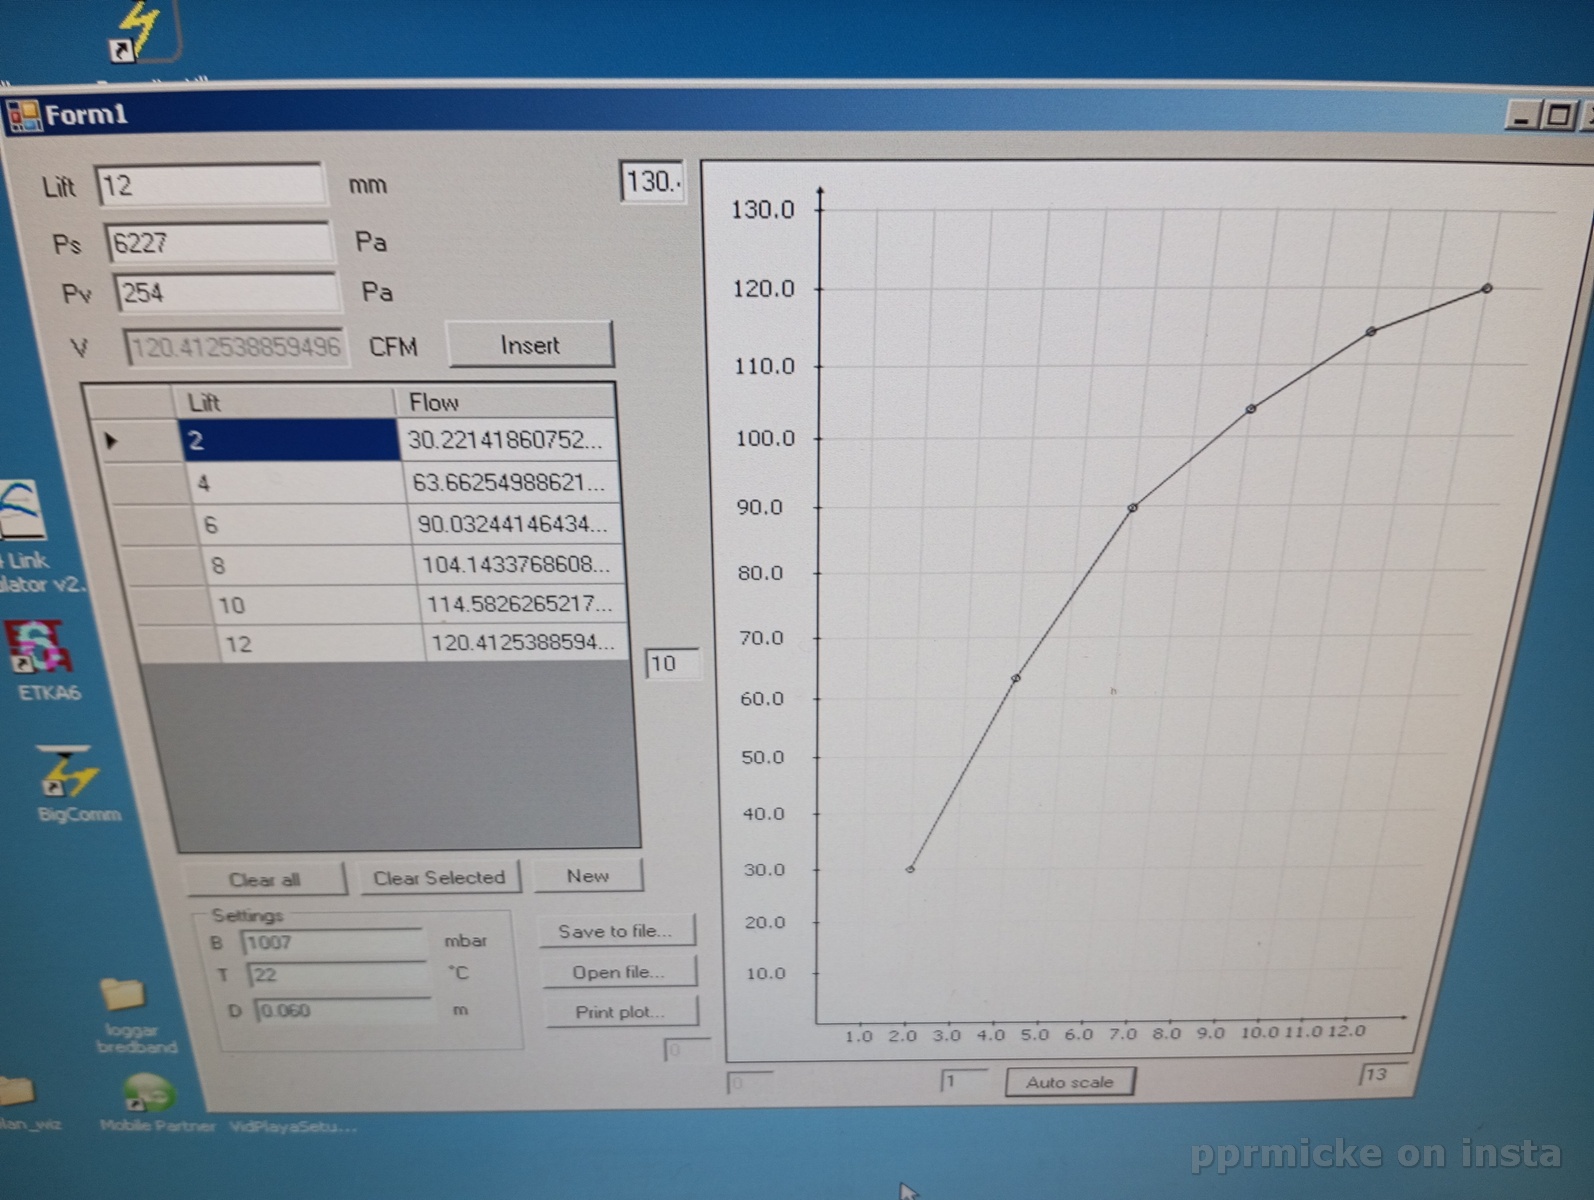
Task: Open the ETKA6 desktop shortcut
Action: (x=40, y=648)
